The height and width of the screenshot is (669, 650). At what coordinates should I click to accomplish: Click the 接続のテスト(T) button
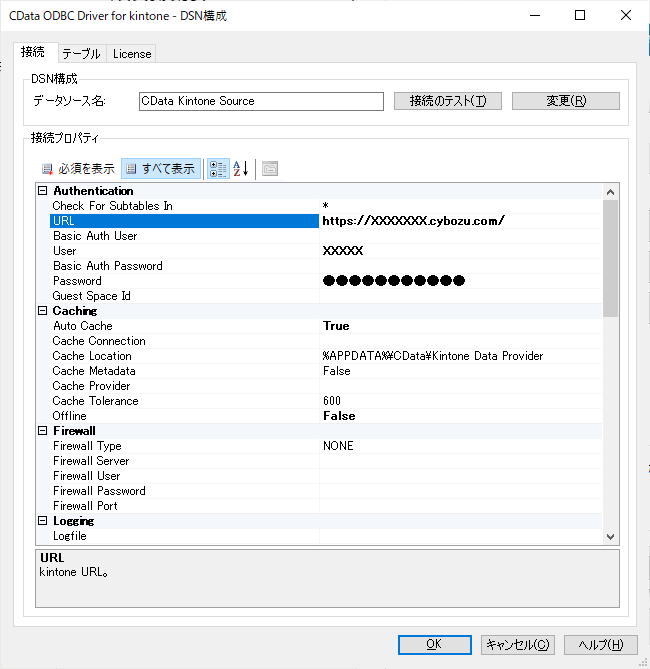tap(448, 101)
